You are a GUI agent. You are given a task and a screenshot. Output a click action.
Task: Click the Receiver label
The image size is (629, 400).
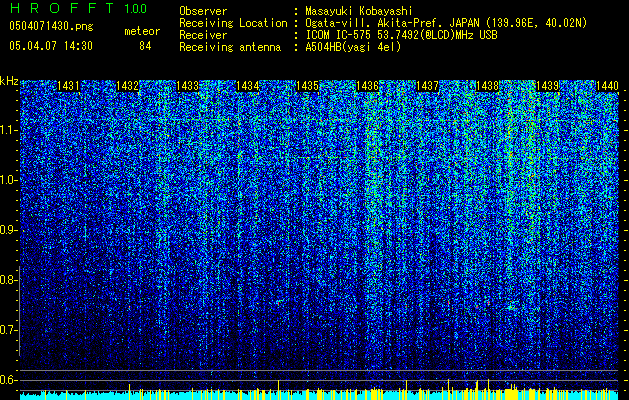[203, 35]
